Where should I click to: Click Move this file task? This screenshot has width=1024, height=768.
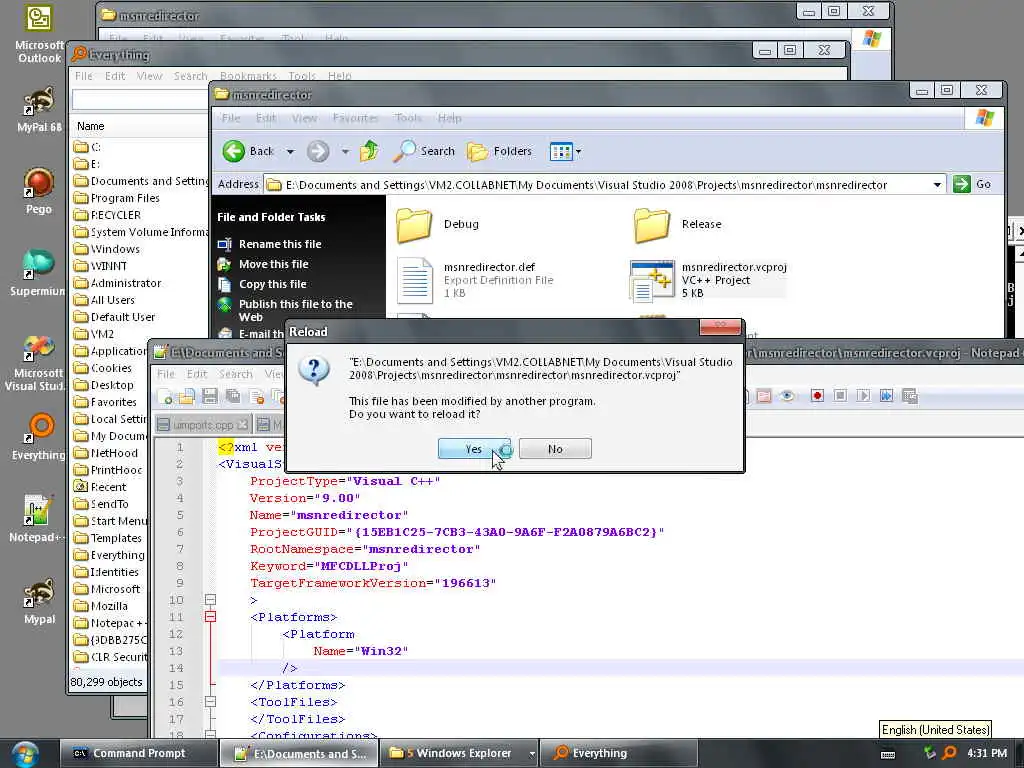tap(273, 264)
